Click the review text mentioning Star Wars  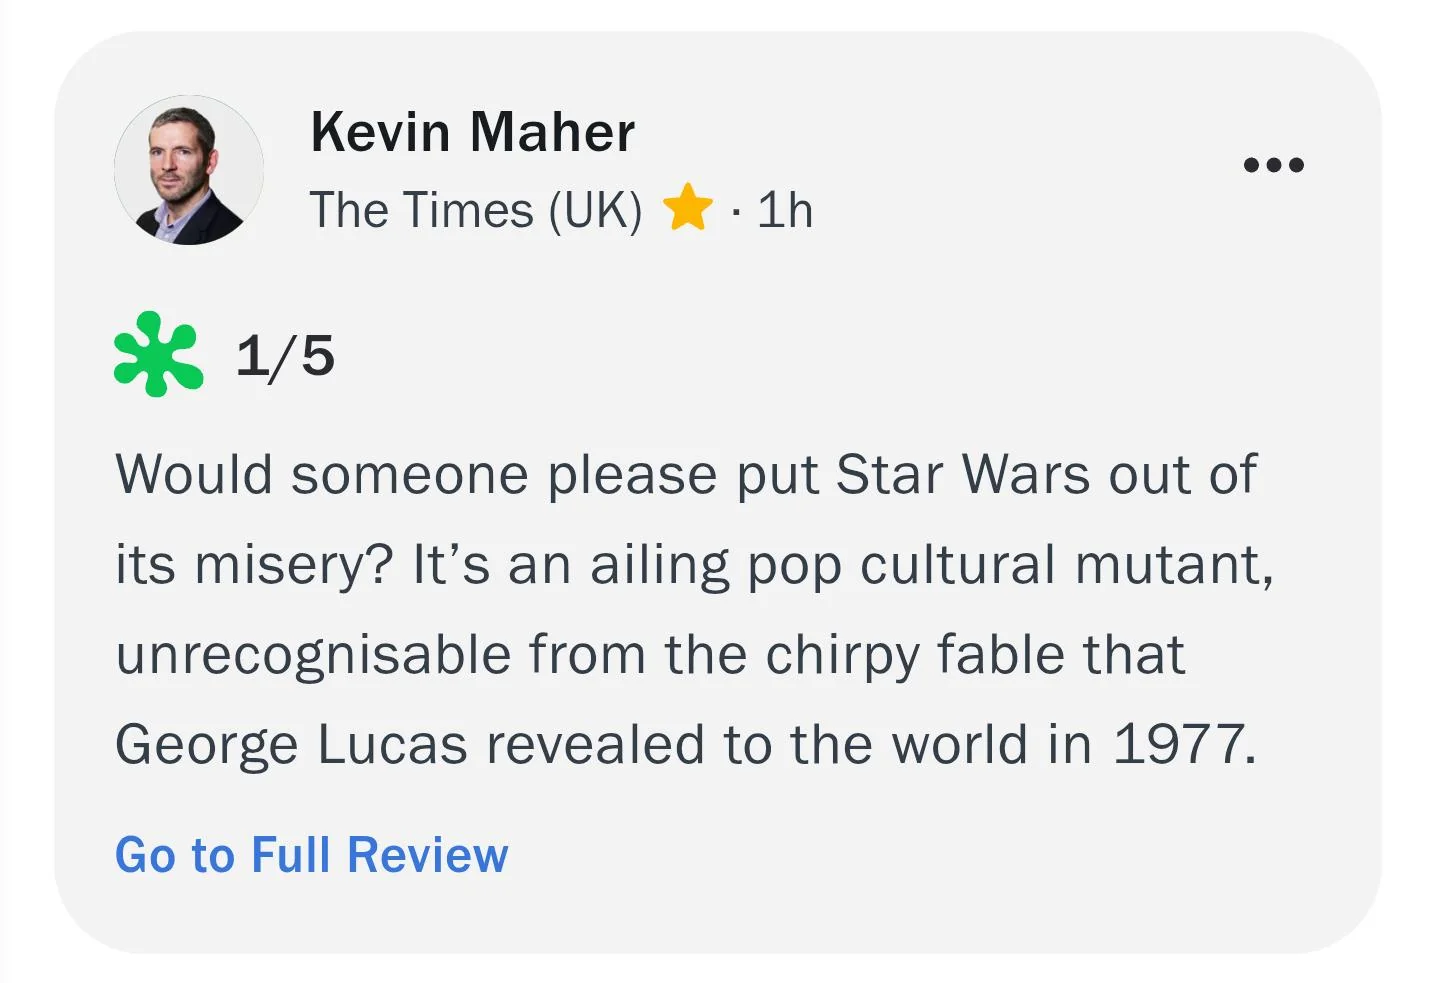pos(695,609)
